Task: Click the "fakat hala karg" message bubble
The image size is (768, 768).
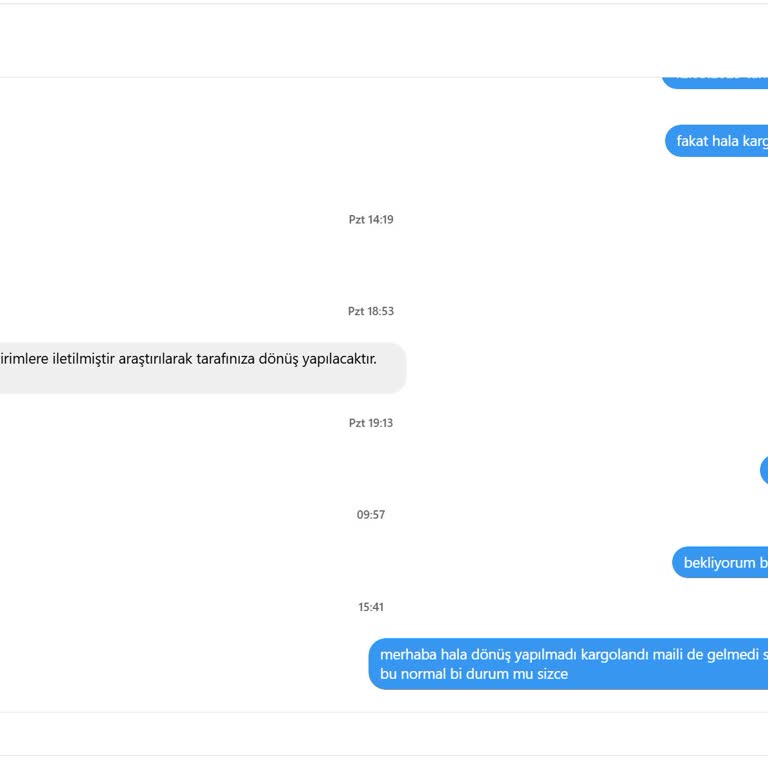Action: click(x=720, y=141)
